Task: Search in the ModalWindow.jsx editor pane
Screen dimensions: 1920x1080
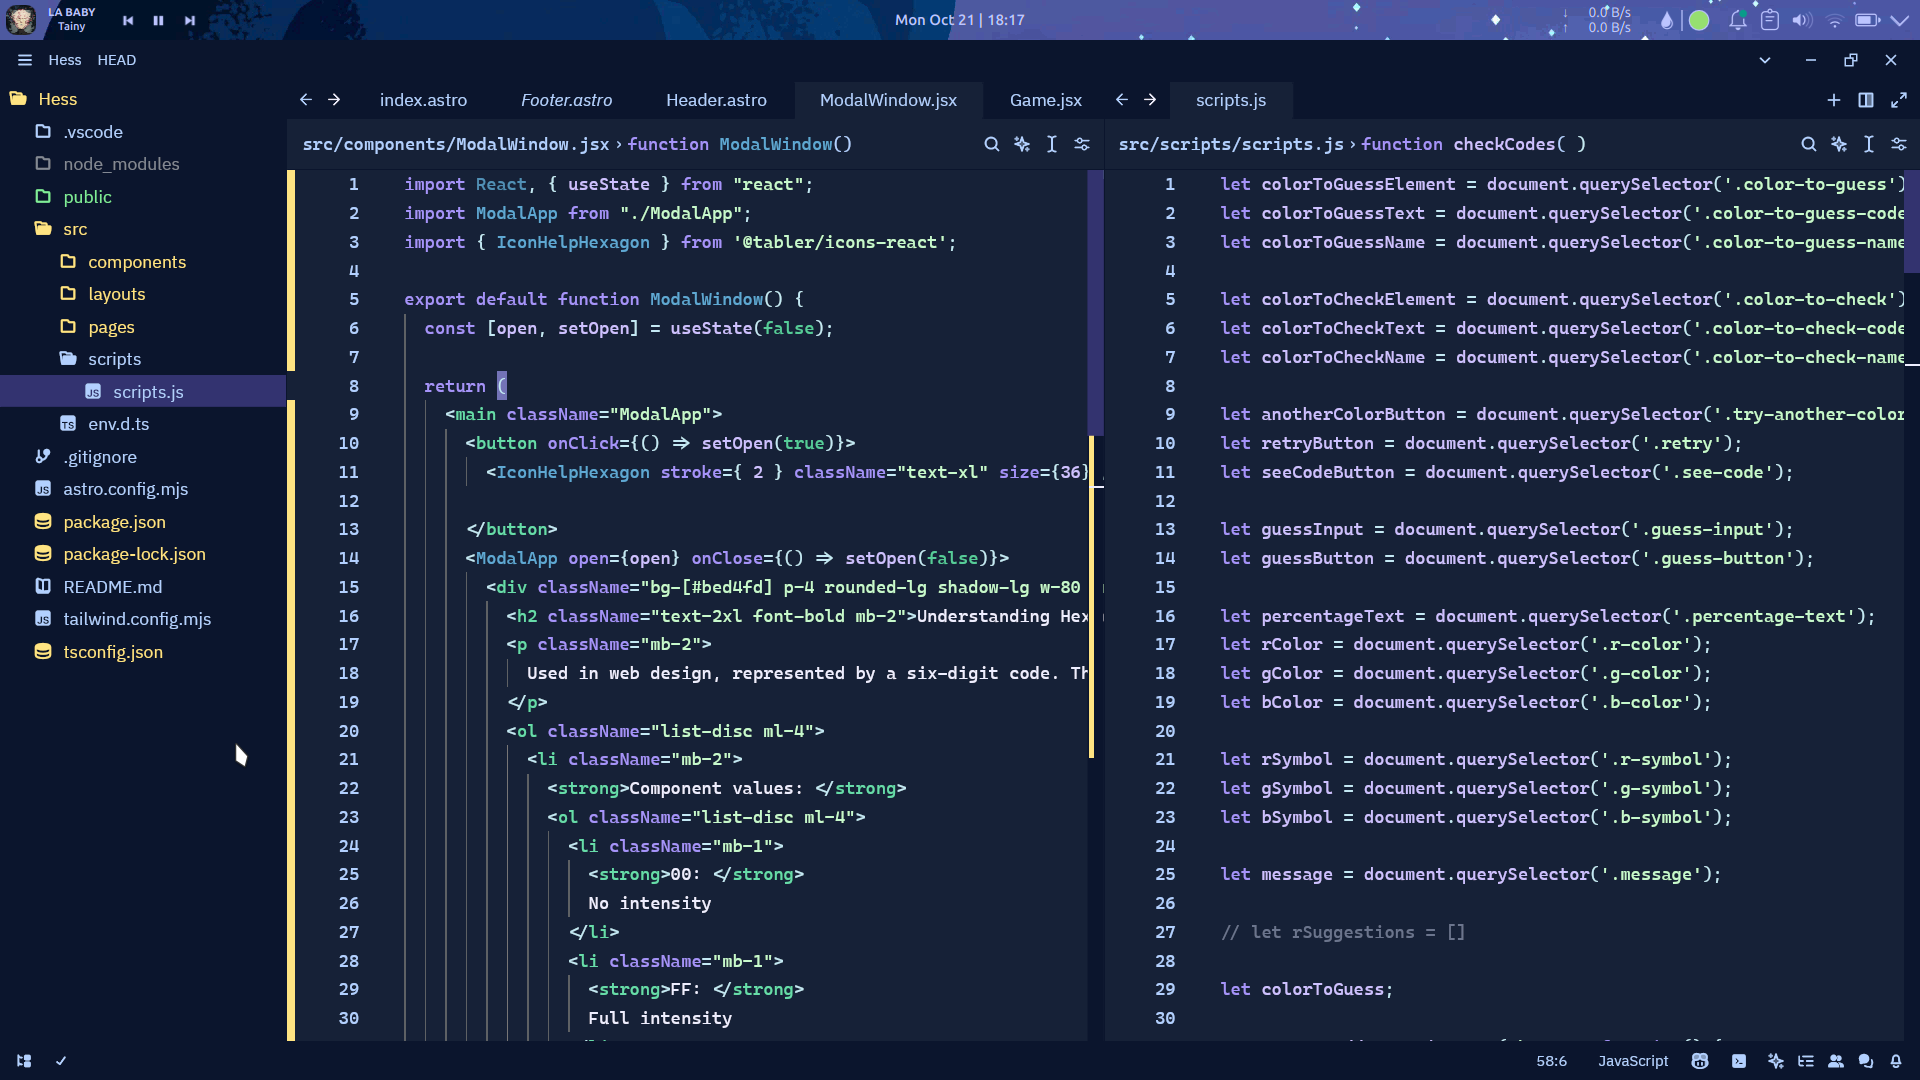Action: coord(991,144)
